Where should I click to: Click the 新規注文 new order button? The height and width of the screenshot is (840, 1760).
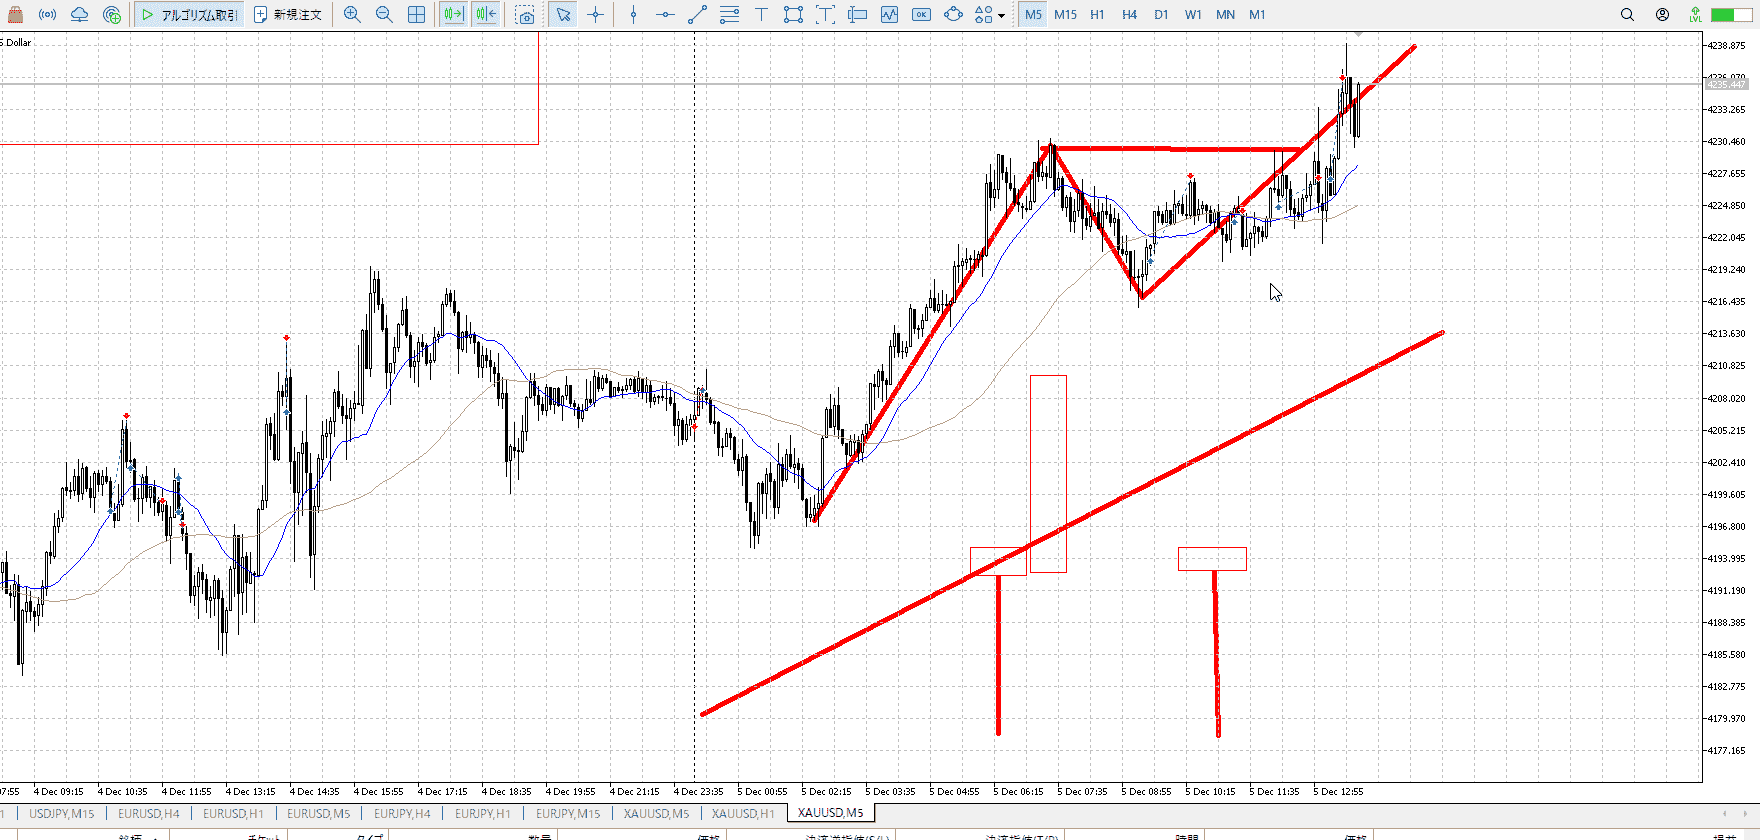point(288,15)
